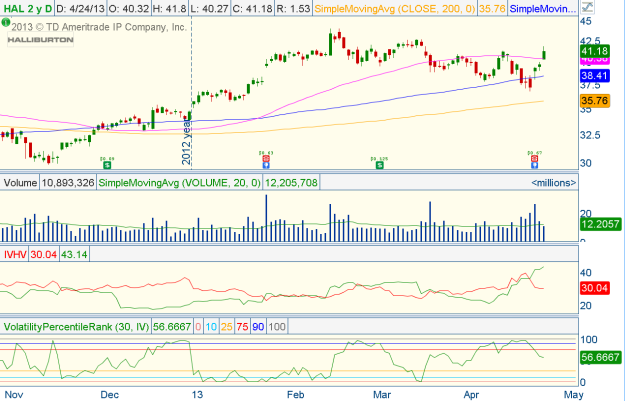Click the orange 35.76 moving average bubble
625x401 pixels.
click(x=595, y=100)
